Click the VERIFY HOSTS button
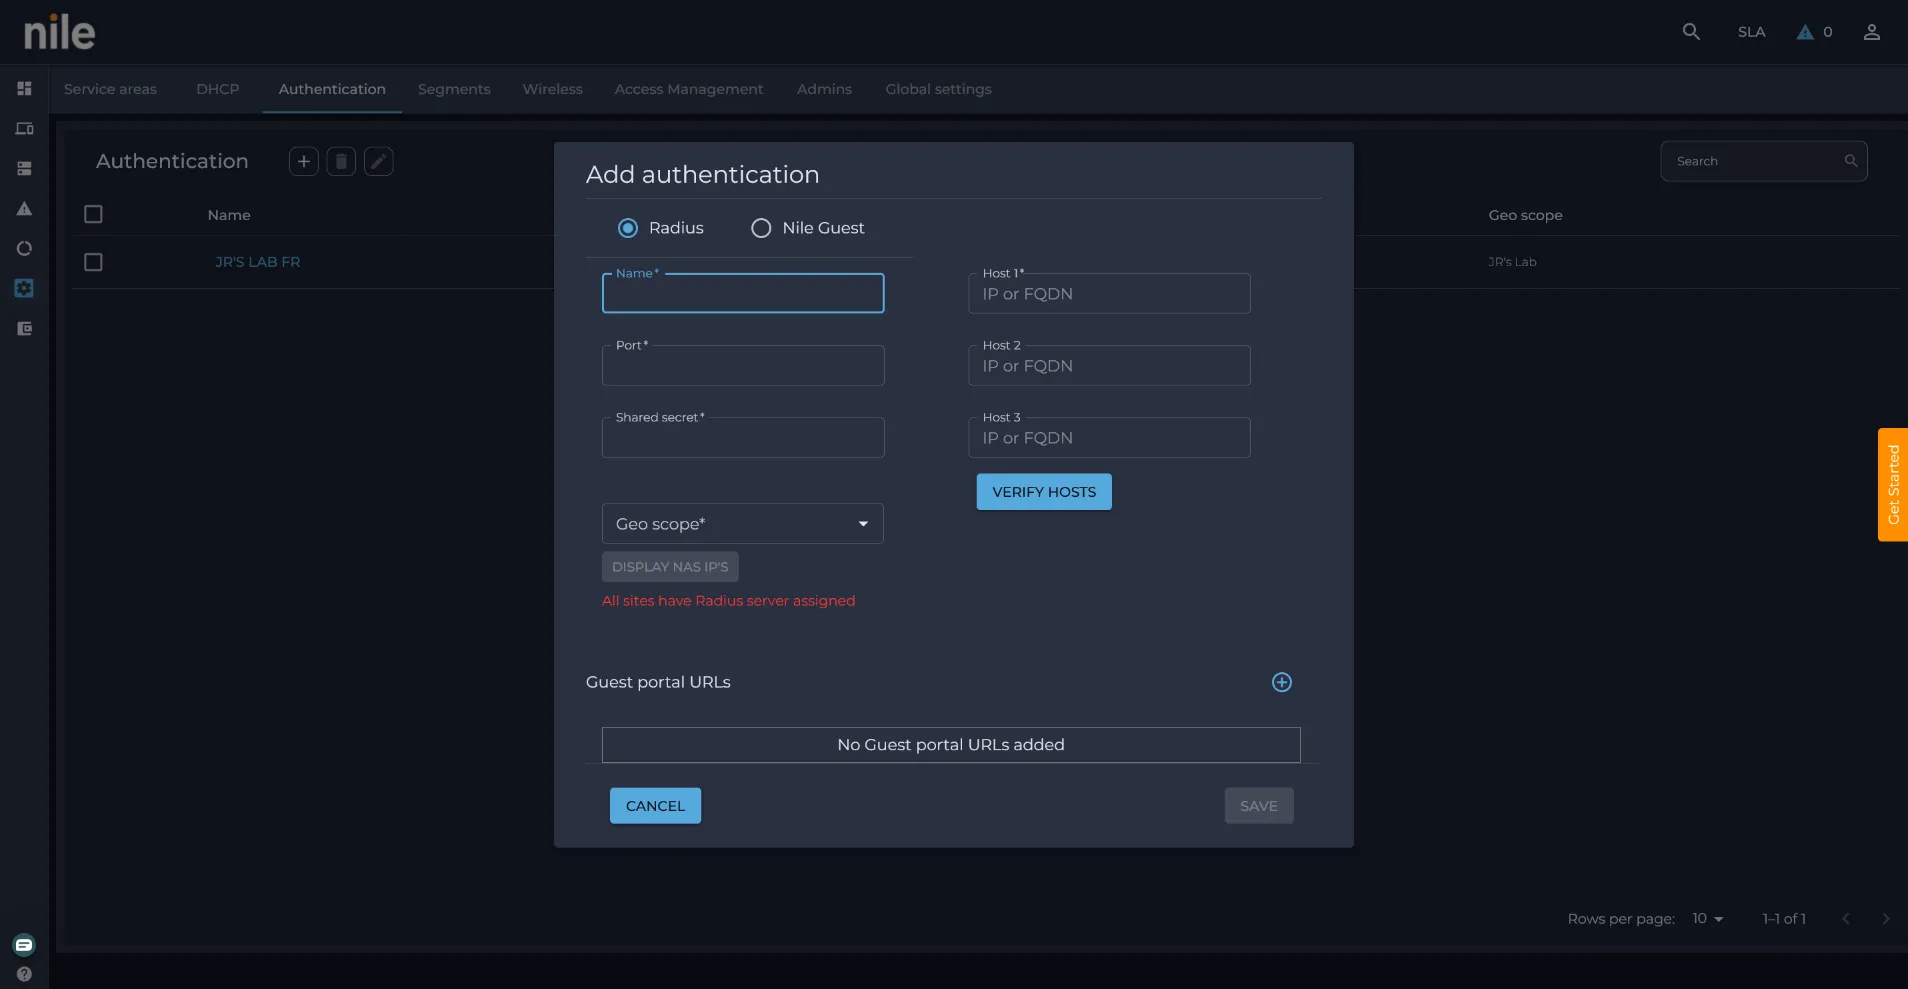This screenshot has height=989, width=1908. (1044, 492)
